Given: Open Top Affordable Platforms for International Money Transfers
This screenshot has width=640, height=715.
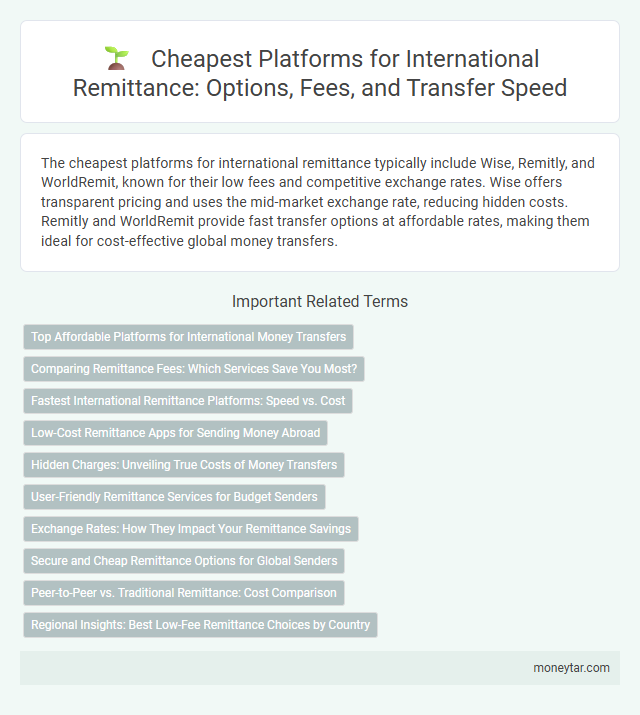Looking at the screenshot, I should click(x=188, y=337).
